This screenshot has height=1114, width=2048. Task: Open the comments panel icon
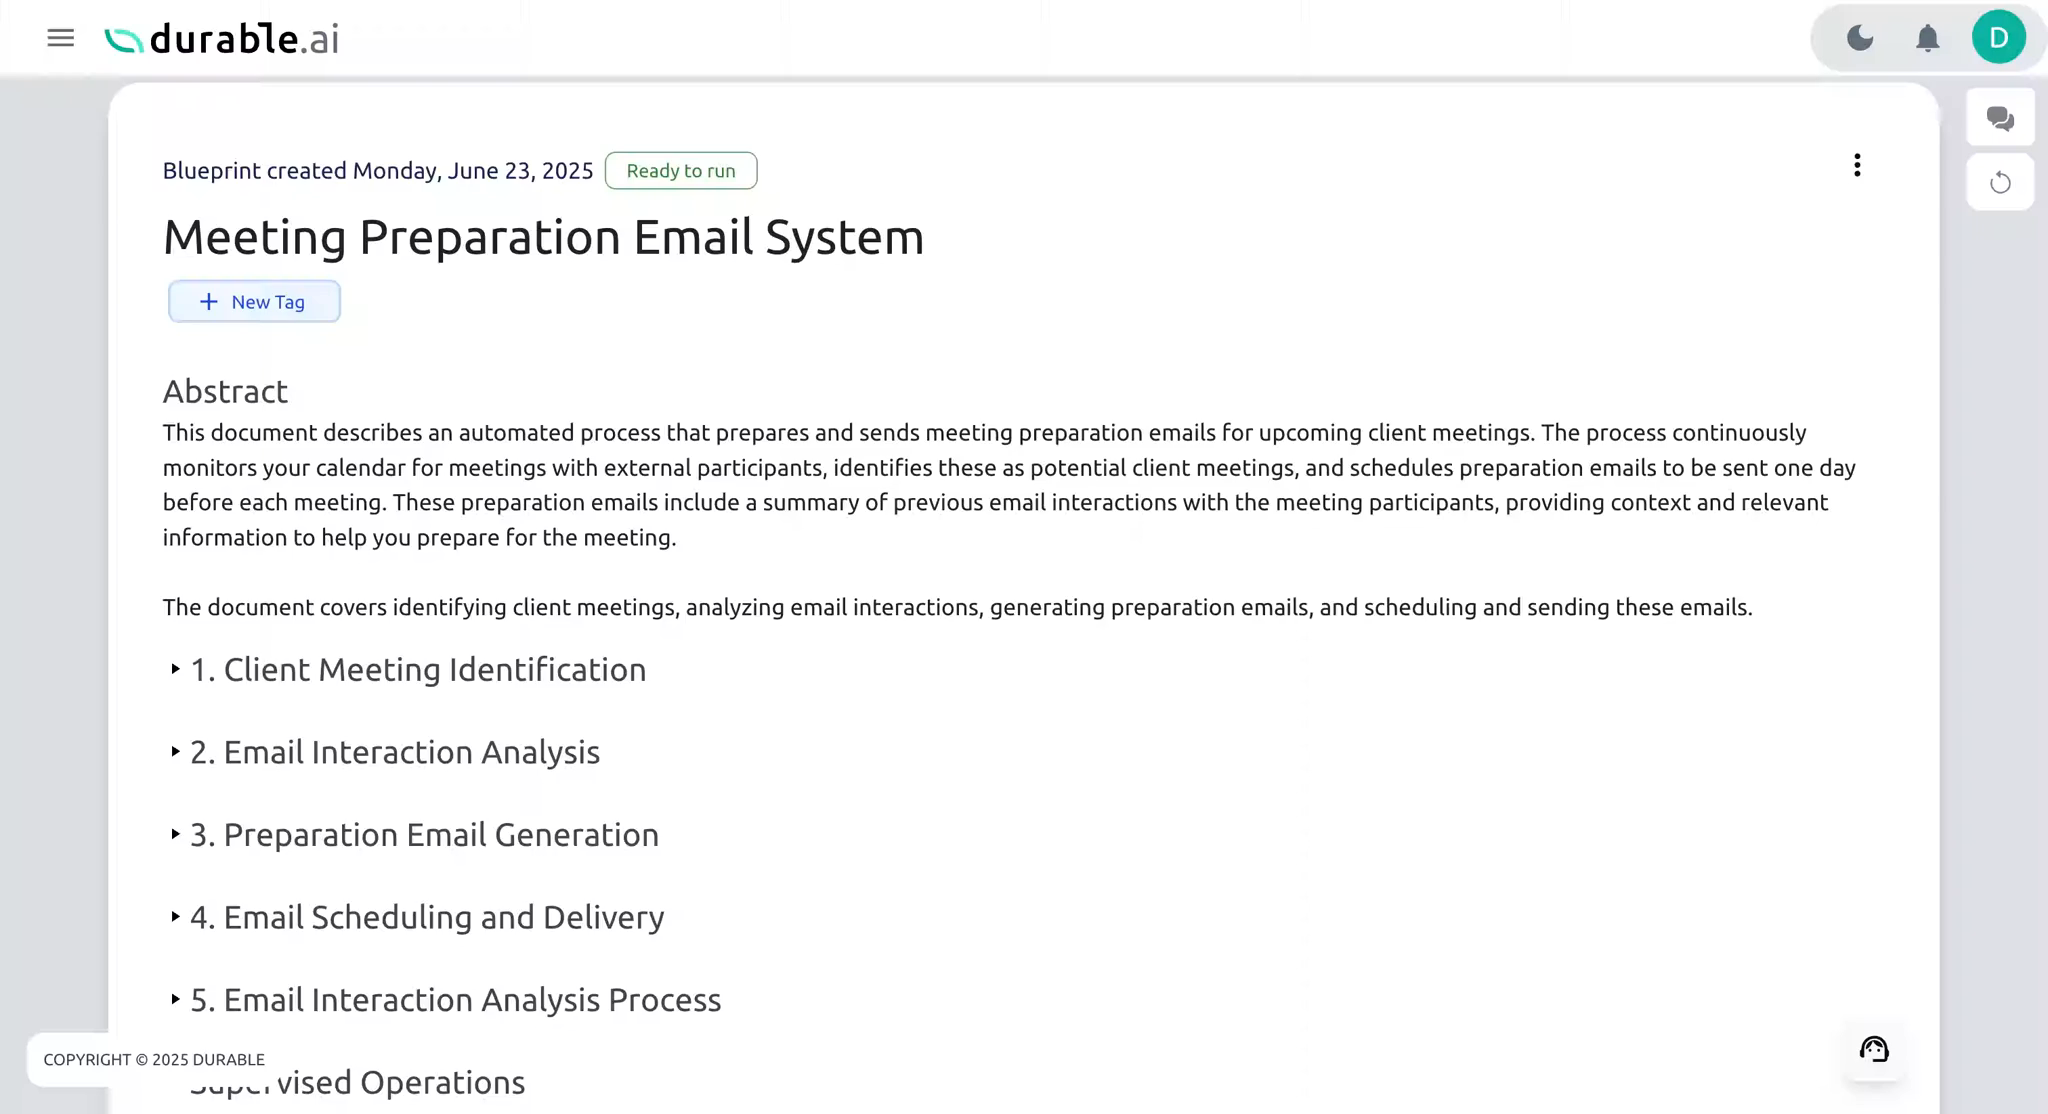coord(1999,117)
